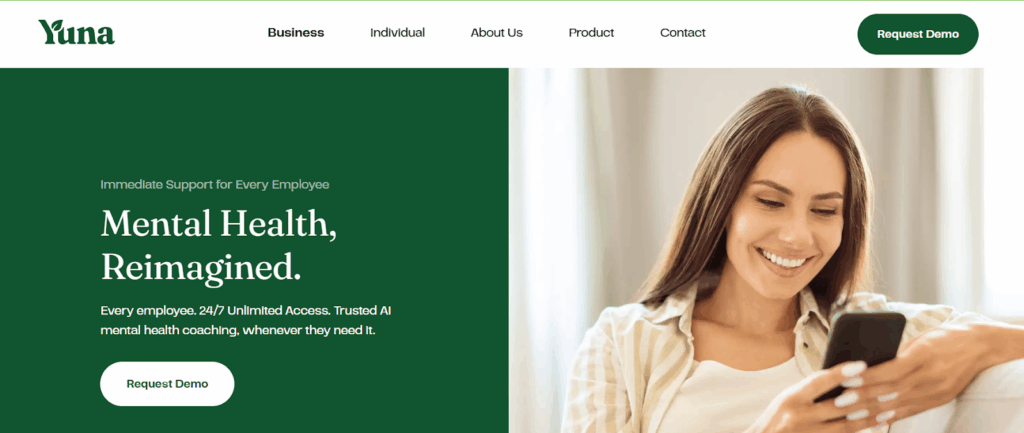The height and width of the screenshot is (433, 1024).
Task: Click 'Immediate Support for Every Employee' tagline
Action: (x=215, y=185)
